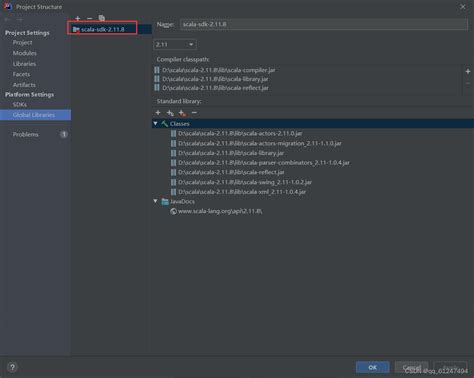The height and width of the screenshot is (378, 474).
Task: Select scala-actors-2.11.0.jar class entry
Action: (240, 133)
